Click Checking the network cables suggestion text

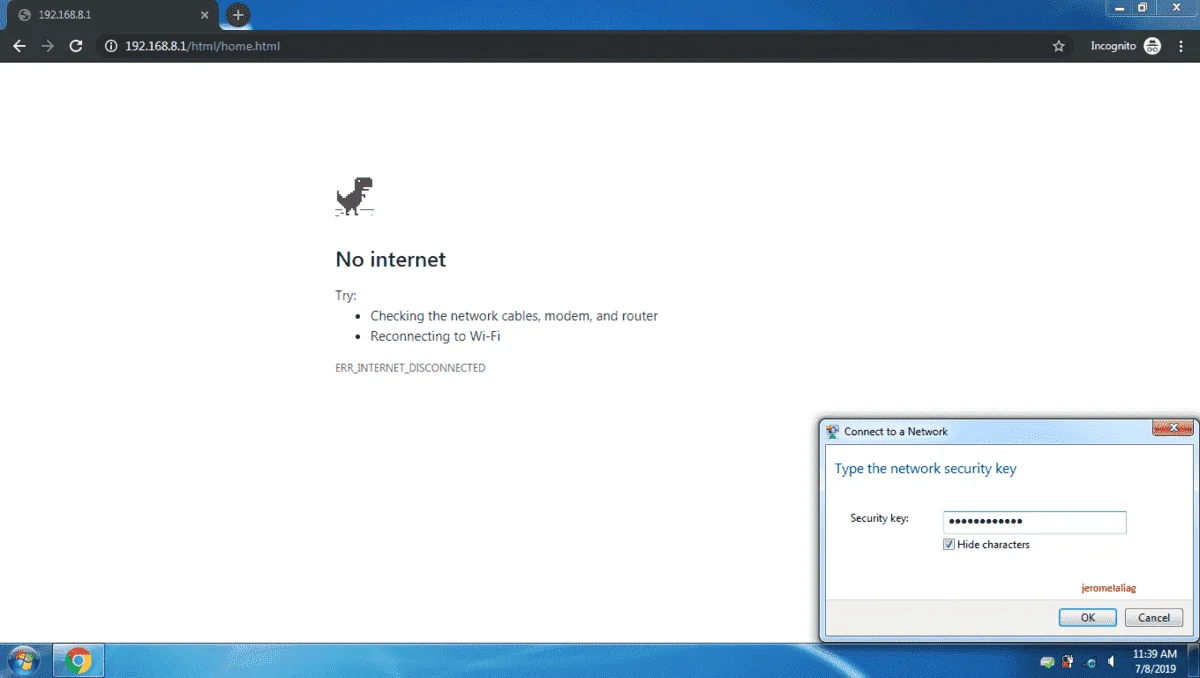pyautogui.click(x=514, y=316)
